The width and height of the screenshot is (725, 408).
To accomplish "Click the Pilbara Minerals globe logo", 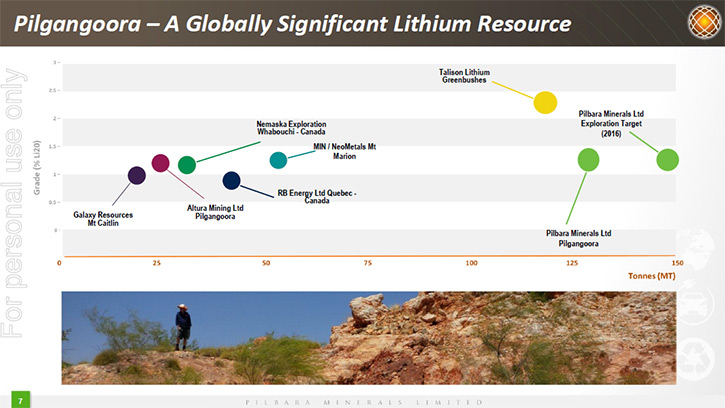I will coord(704,22).
